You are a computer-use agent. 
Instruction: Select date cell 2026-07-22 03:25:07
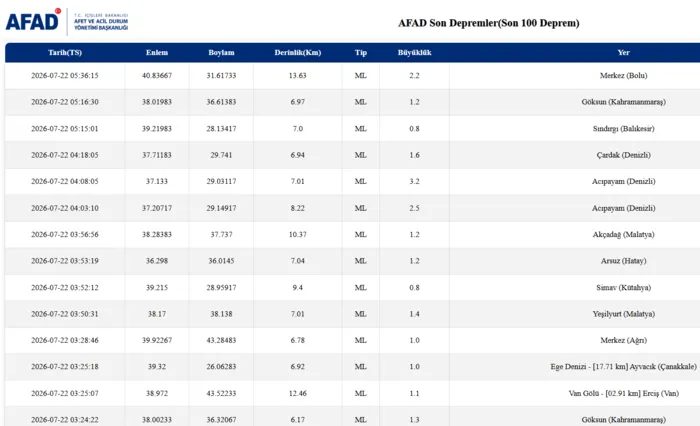(x=65, y=393)
